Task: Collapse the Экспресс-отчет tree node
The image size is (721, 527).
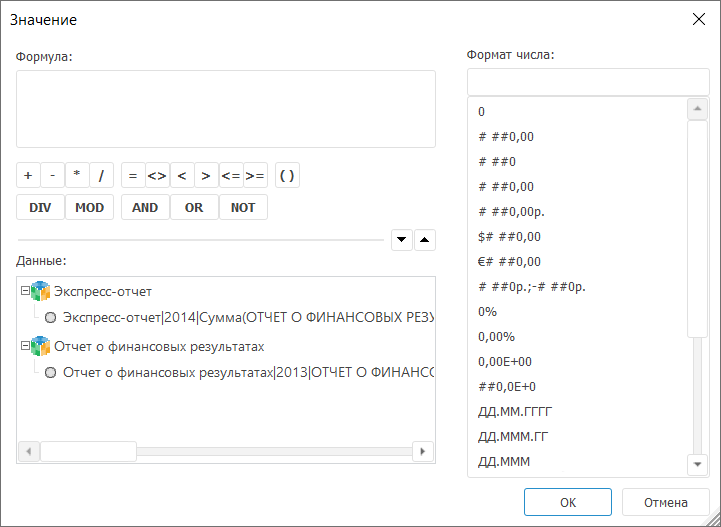Action: (x=24, y=292)
